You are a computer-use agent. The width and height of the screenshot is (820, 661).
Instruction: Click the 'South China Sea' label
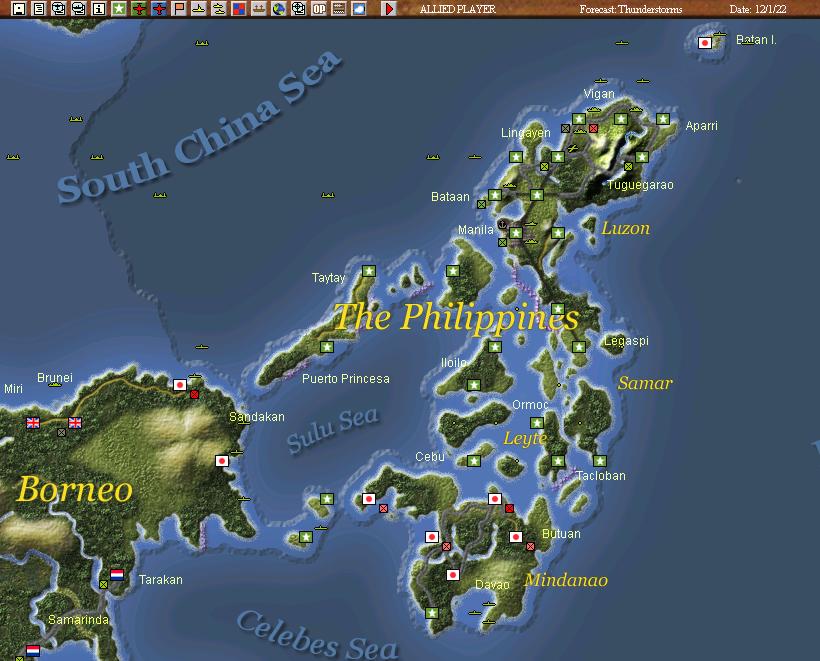pos(200,127)
